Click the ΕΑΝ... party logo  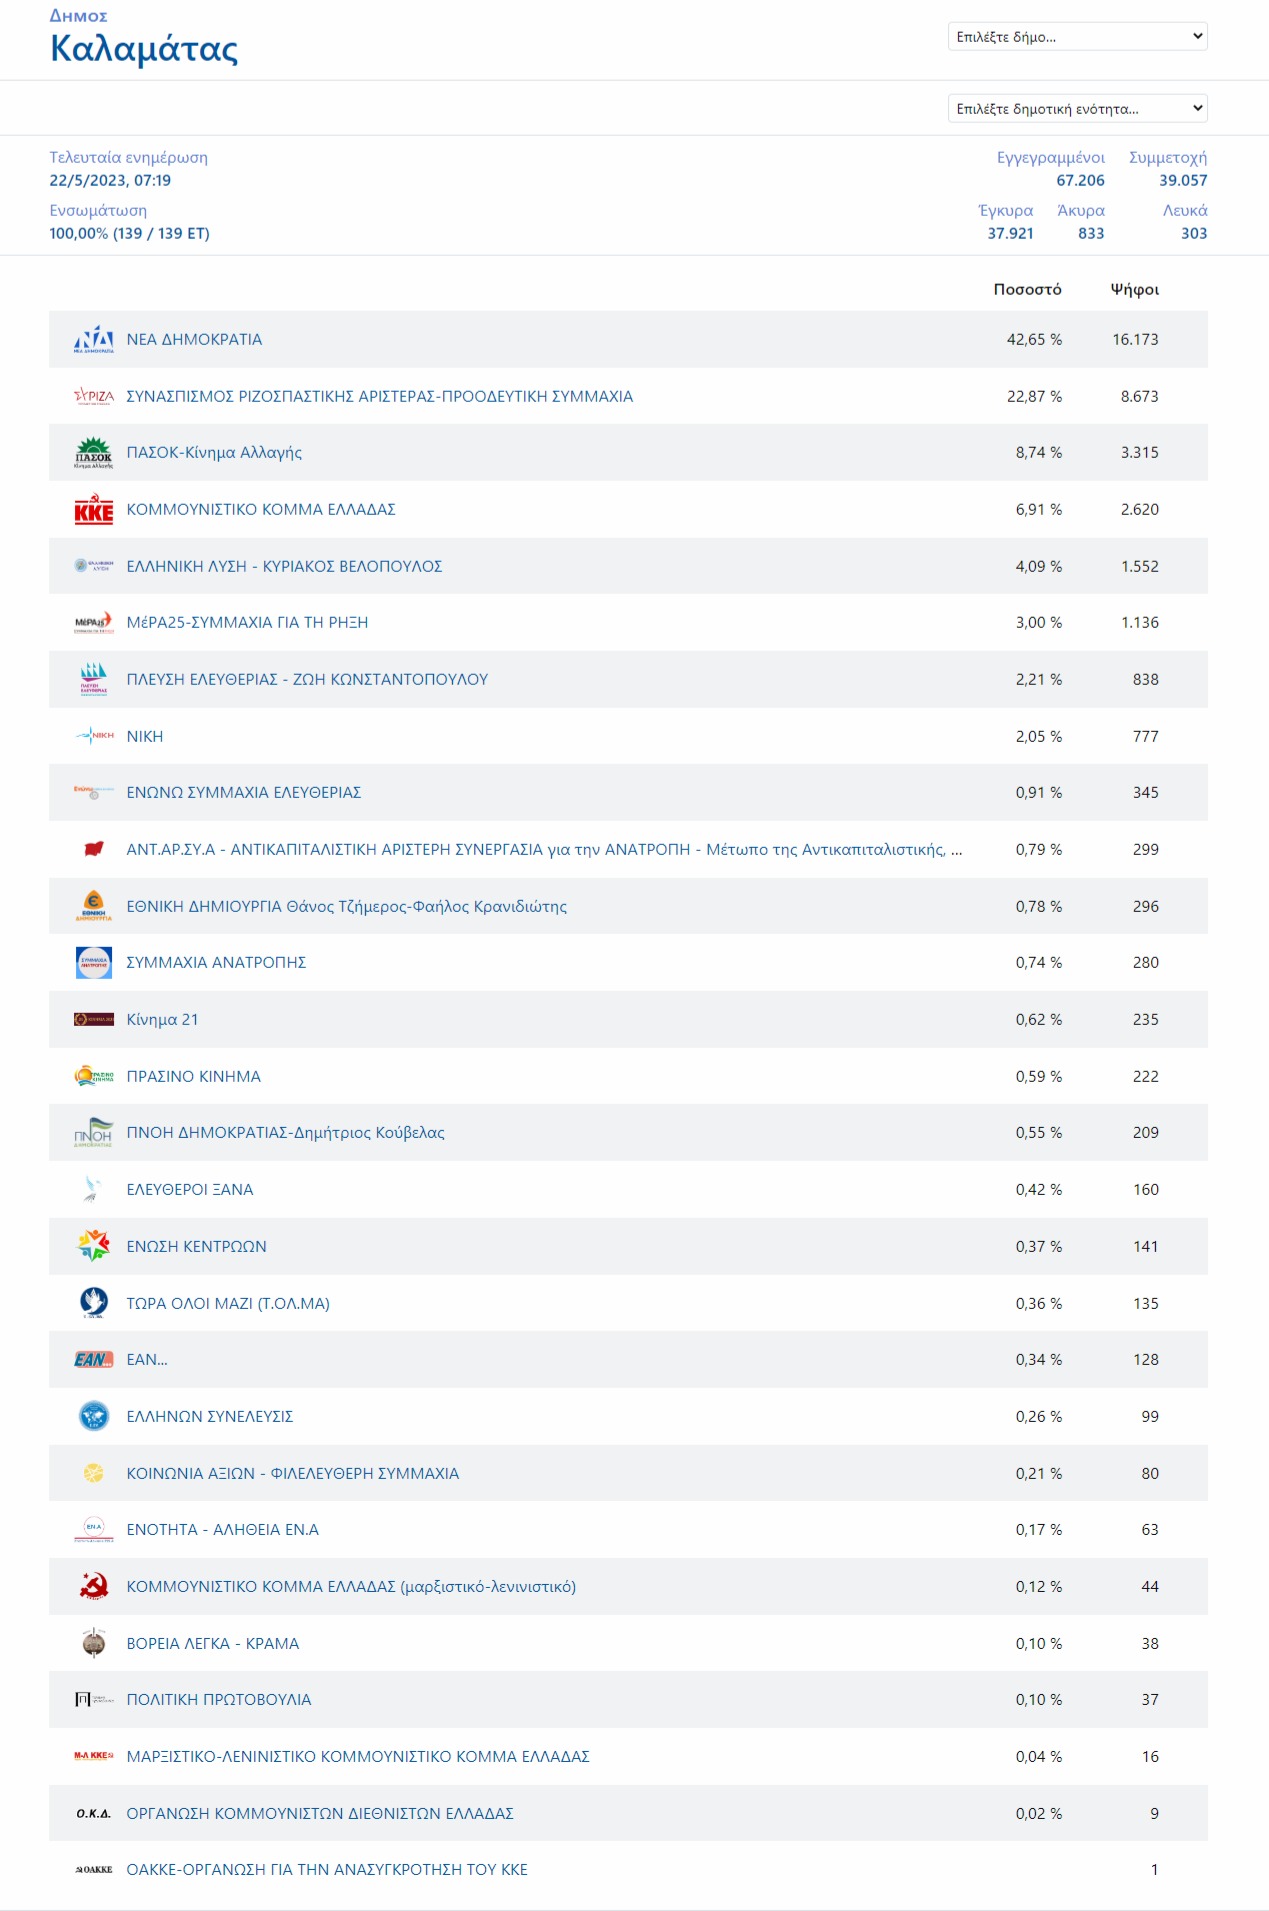(x=94, y=1360)
